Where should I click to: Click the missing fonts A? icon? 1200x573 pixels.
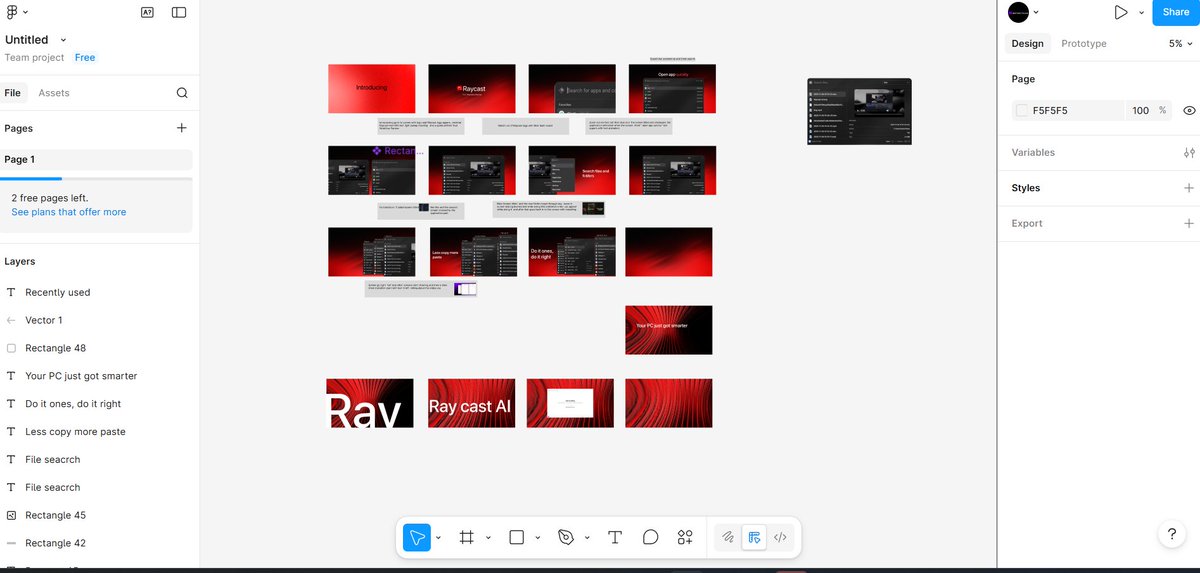click(x=147, y=12)
